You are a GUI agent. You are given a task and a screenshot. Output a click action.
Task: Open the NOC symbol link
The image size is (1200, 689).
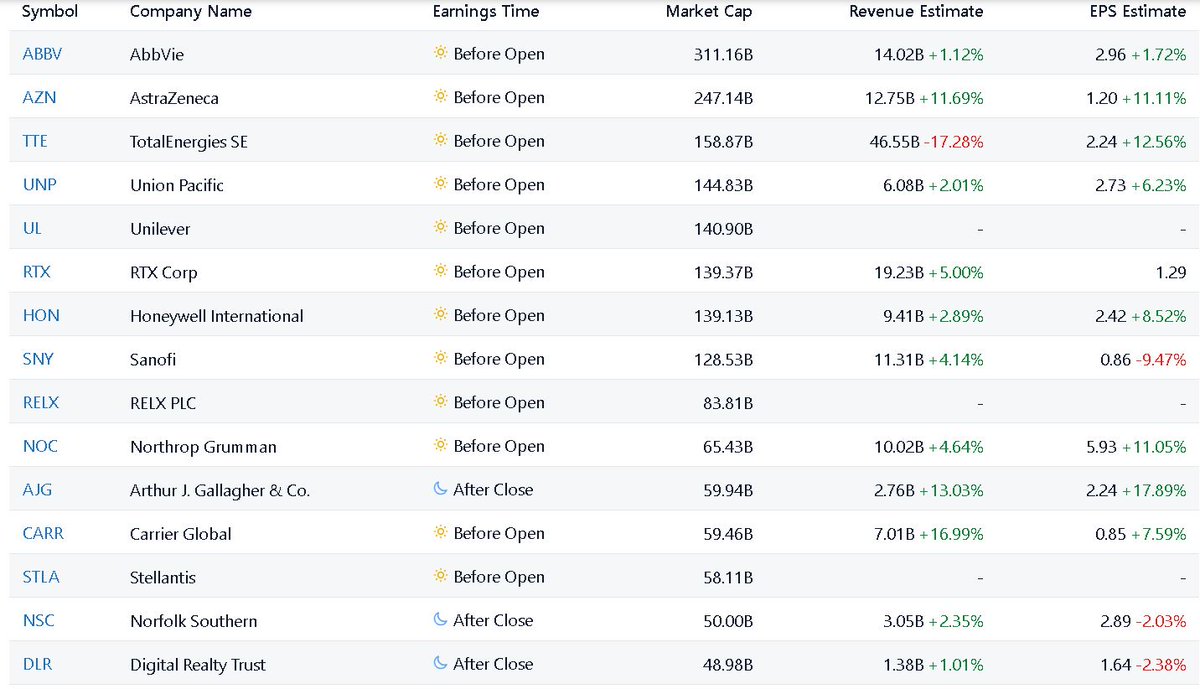[40, 446]
